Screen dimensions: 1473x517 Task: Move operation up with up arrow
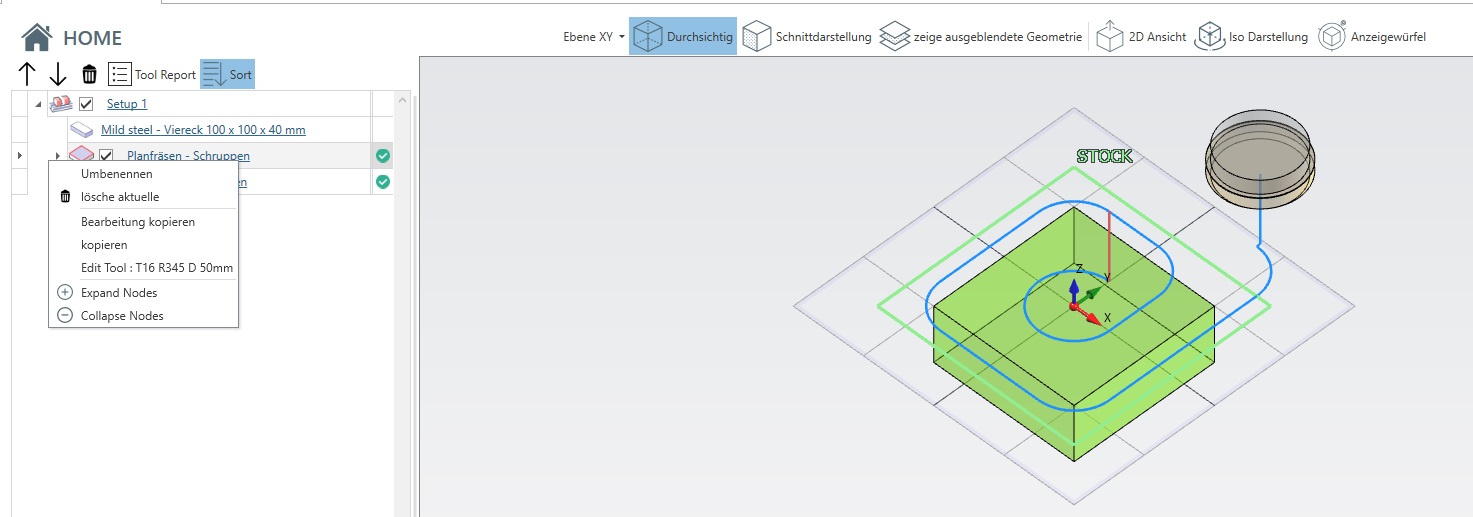[27, 74]
